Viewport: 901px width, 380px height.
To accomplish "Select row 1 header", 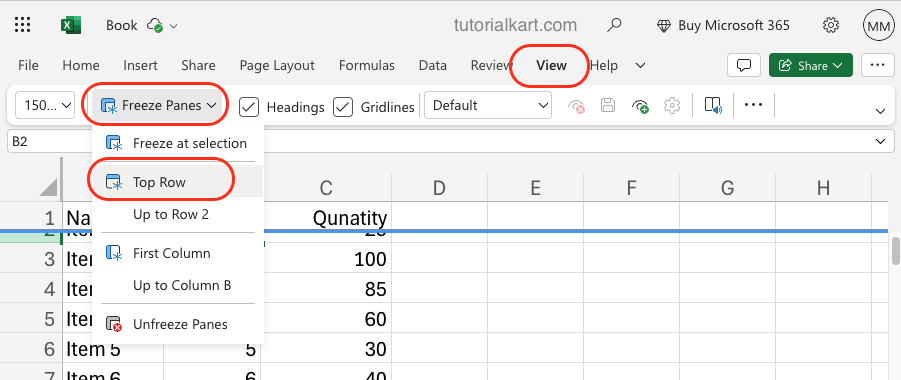I will 31,217.
